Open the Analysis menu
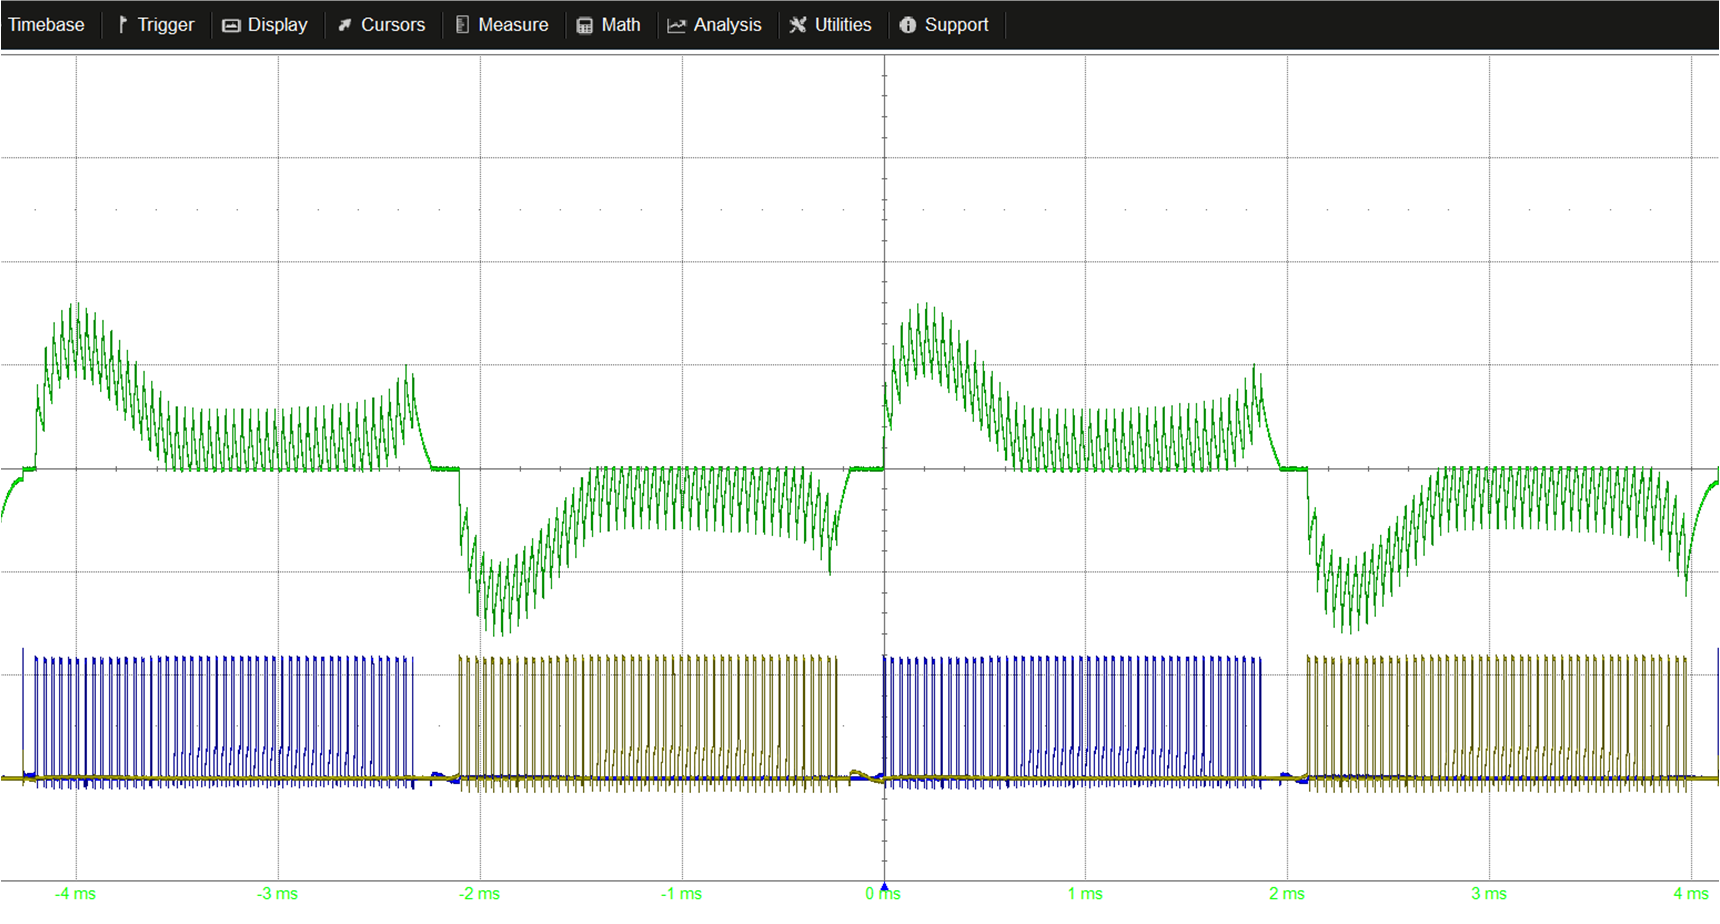 [728, 25]
